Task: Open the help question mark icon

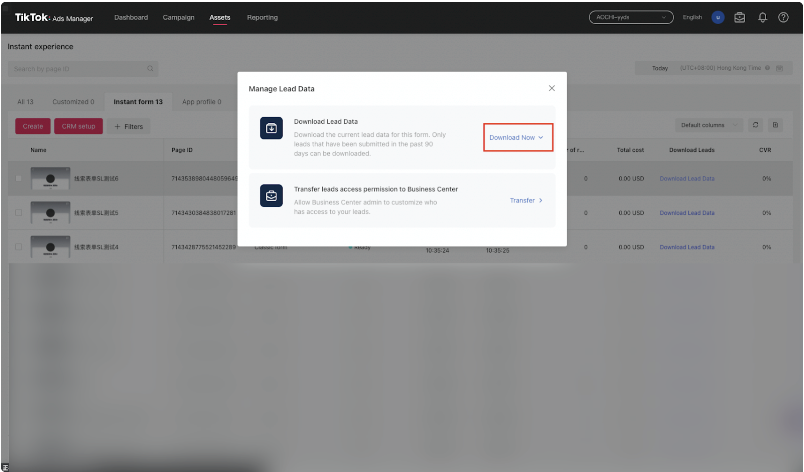Action: 783,17
